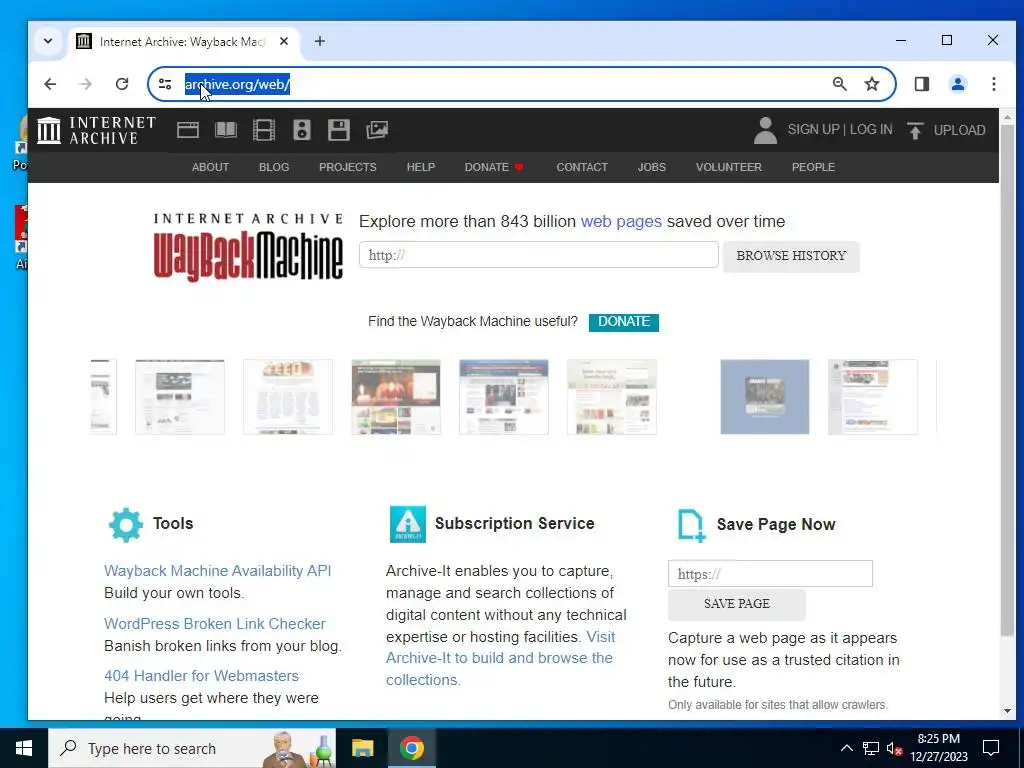Open the PROJECTS menu item
This screenshot has height=768, width=1024.
pyautogui.click(x=347, y=167)
